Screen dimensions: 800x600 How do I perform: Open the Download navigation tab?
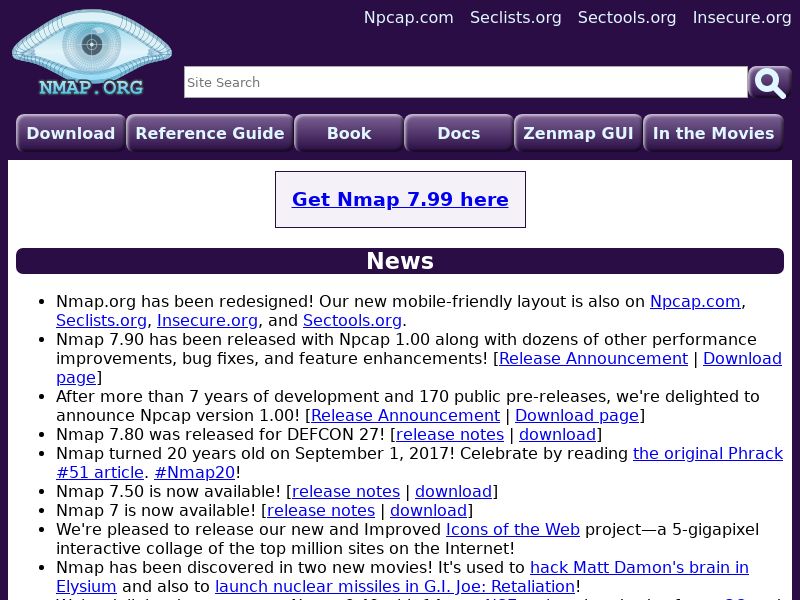71,133
